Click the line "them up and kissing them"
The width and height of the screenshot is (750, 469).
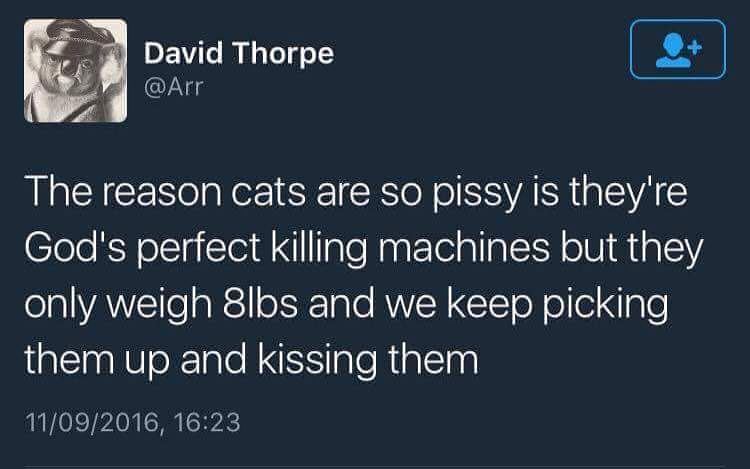coord(252,360)
